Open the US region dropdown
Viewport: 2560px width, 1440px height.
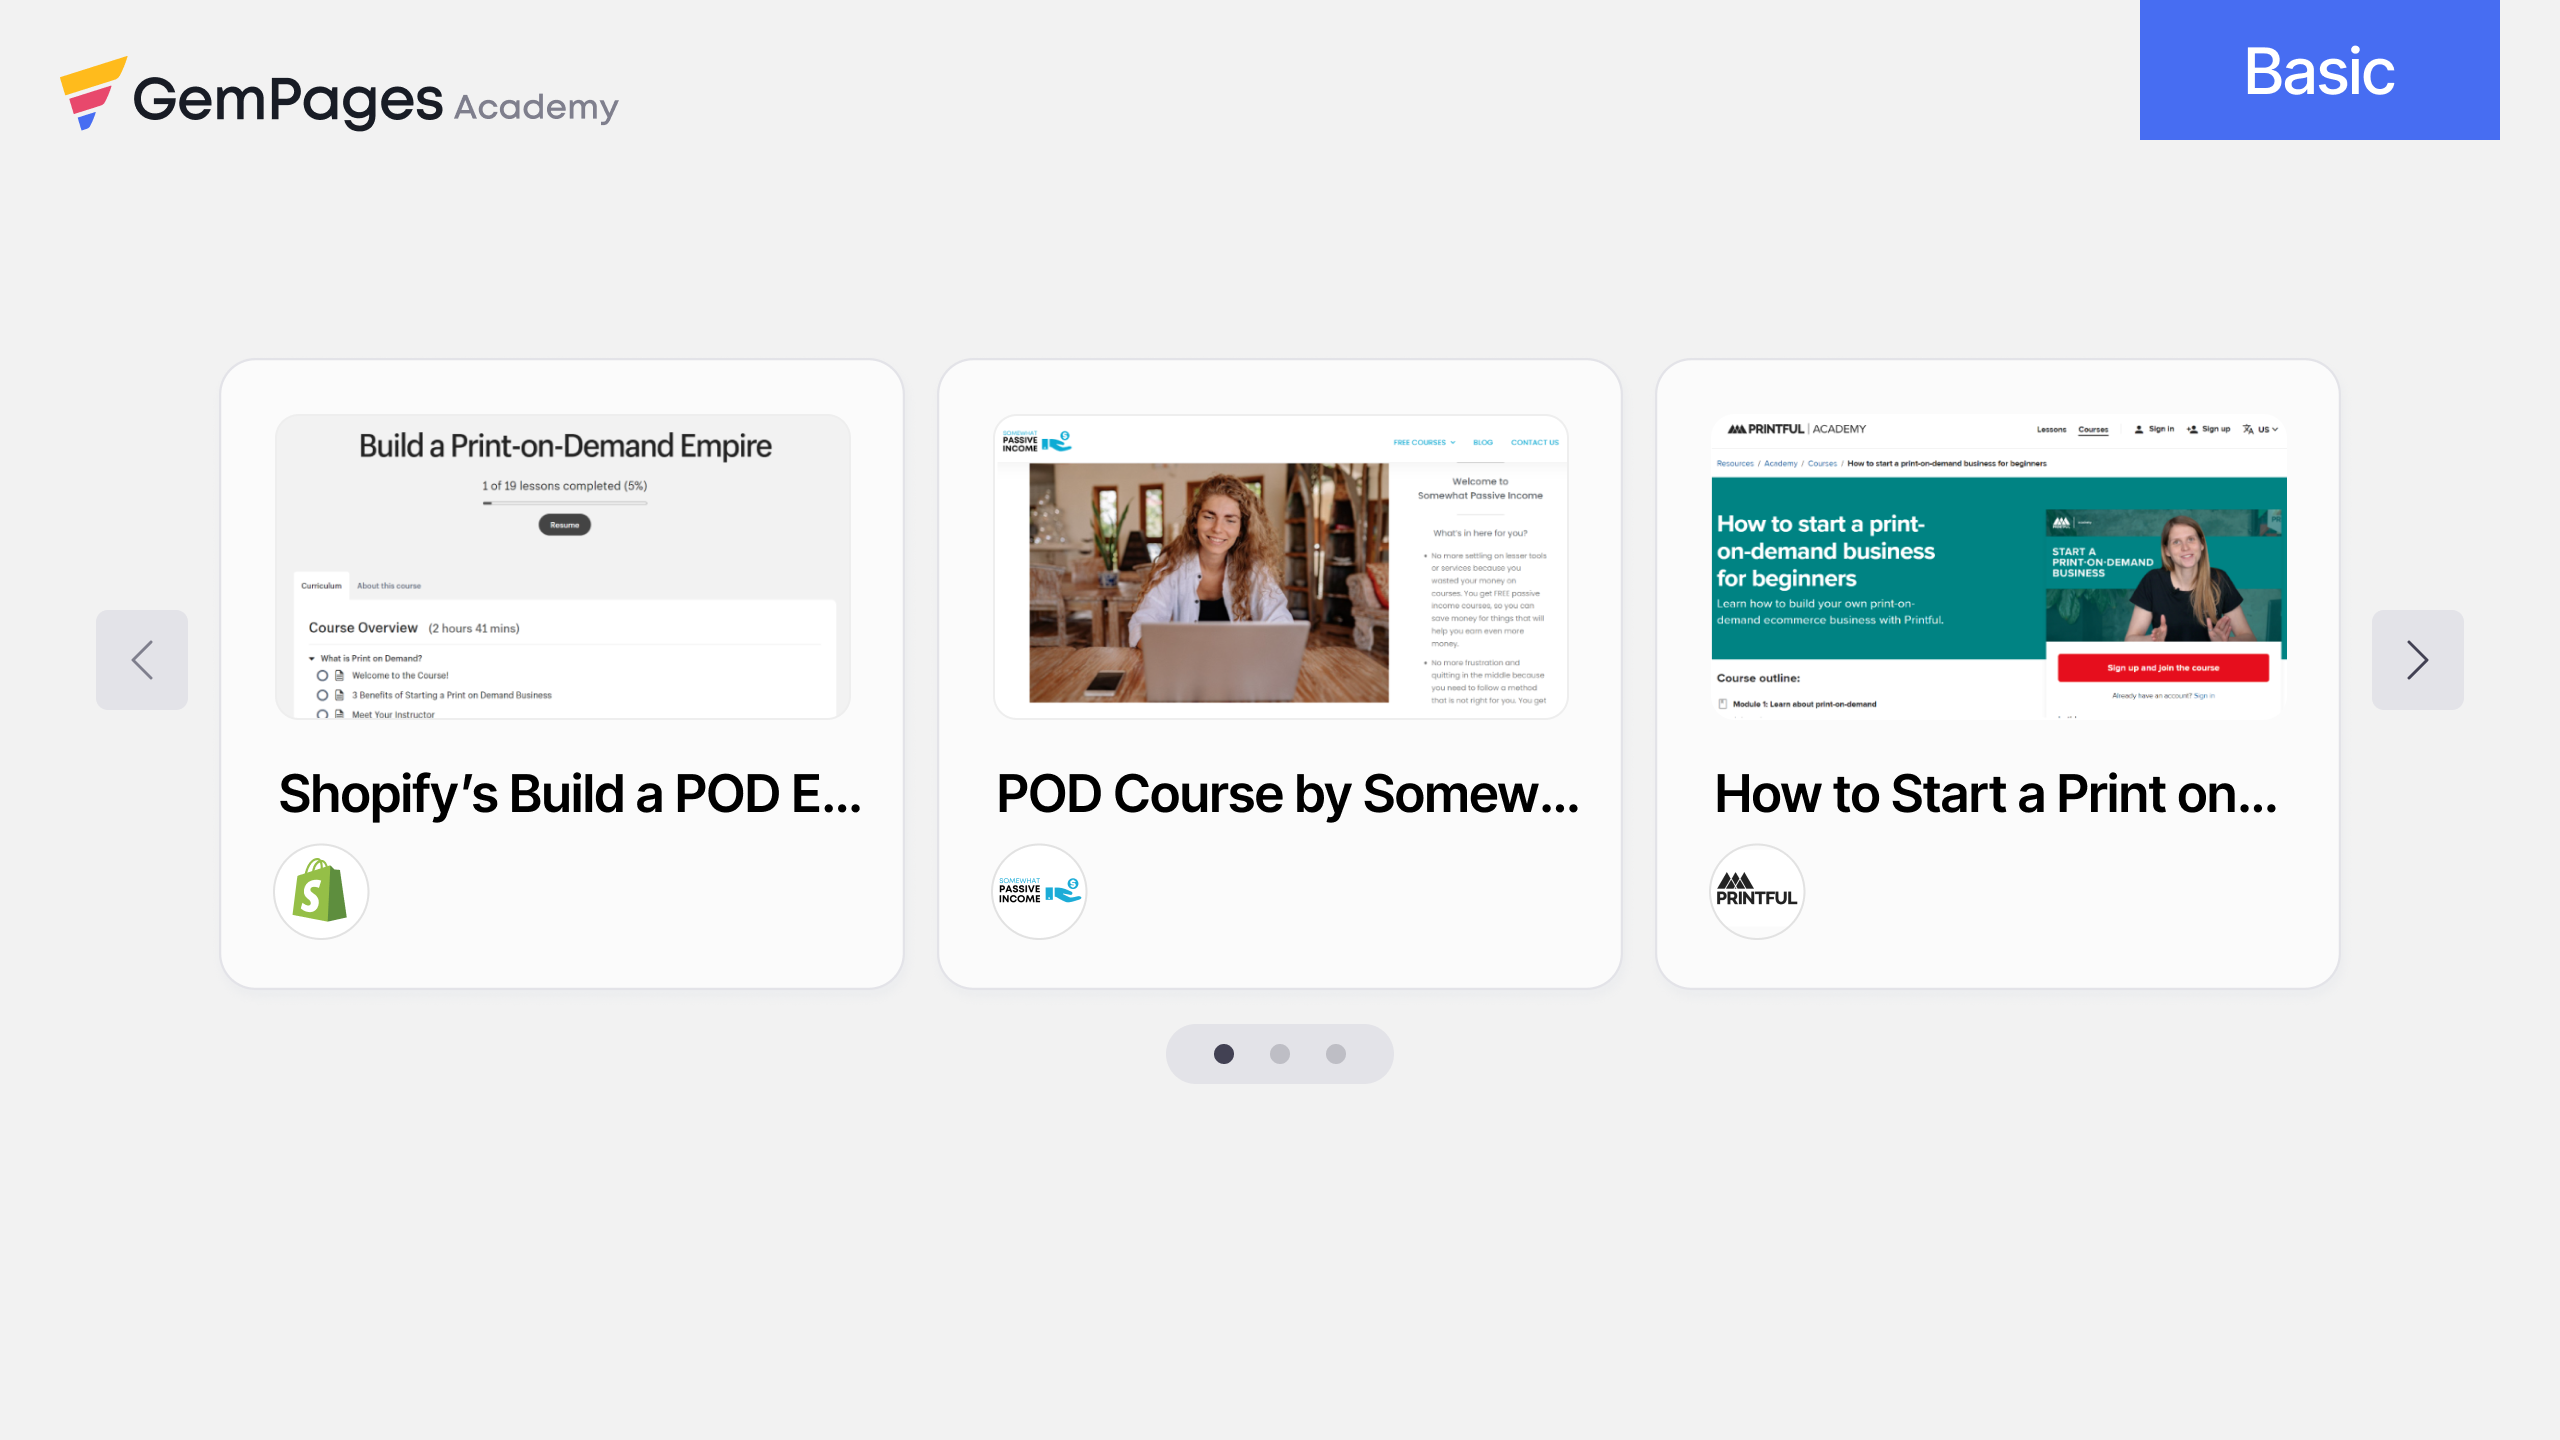[2267, 430]
